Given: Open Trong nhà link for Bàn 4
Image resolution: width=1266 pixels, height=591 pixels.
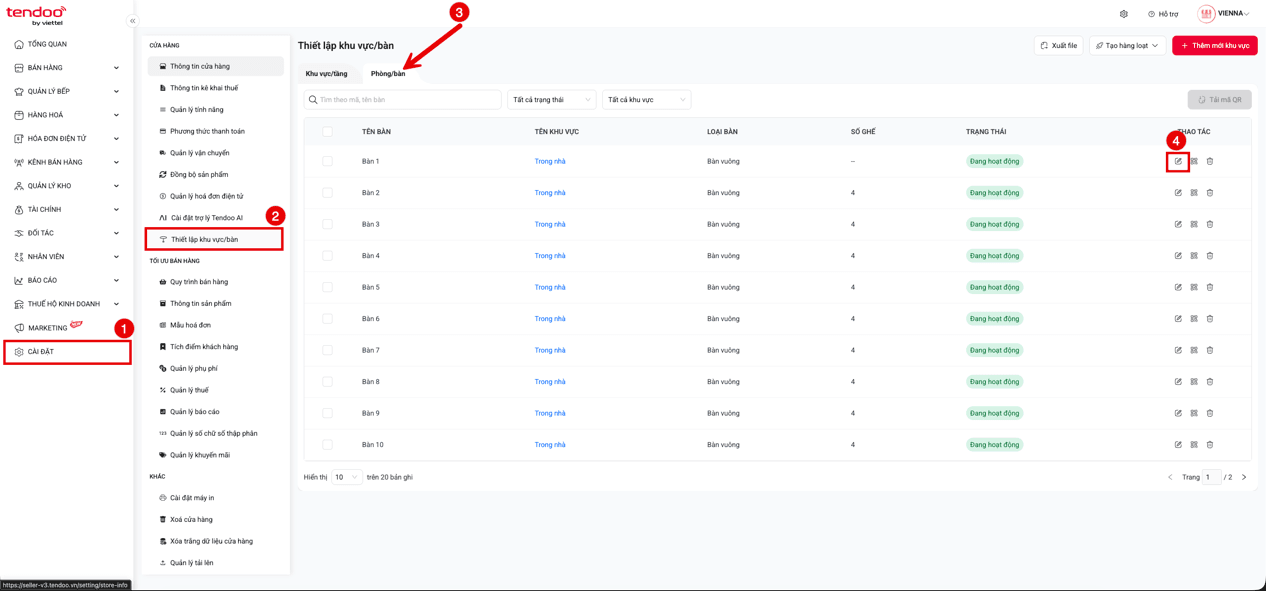Looking at the screenshot, I should [550, 256].
